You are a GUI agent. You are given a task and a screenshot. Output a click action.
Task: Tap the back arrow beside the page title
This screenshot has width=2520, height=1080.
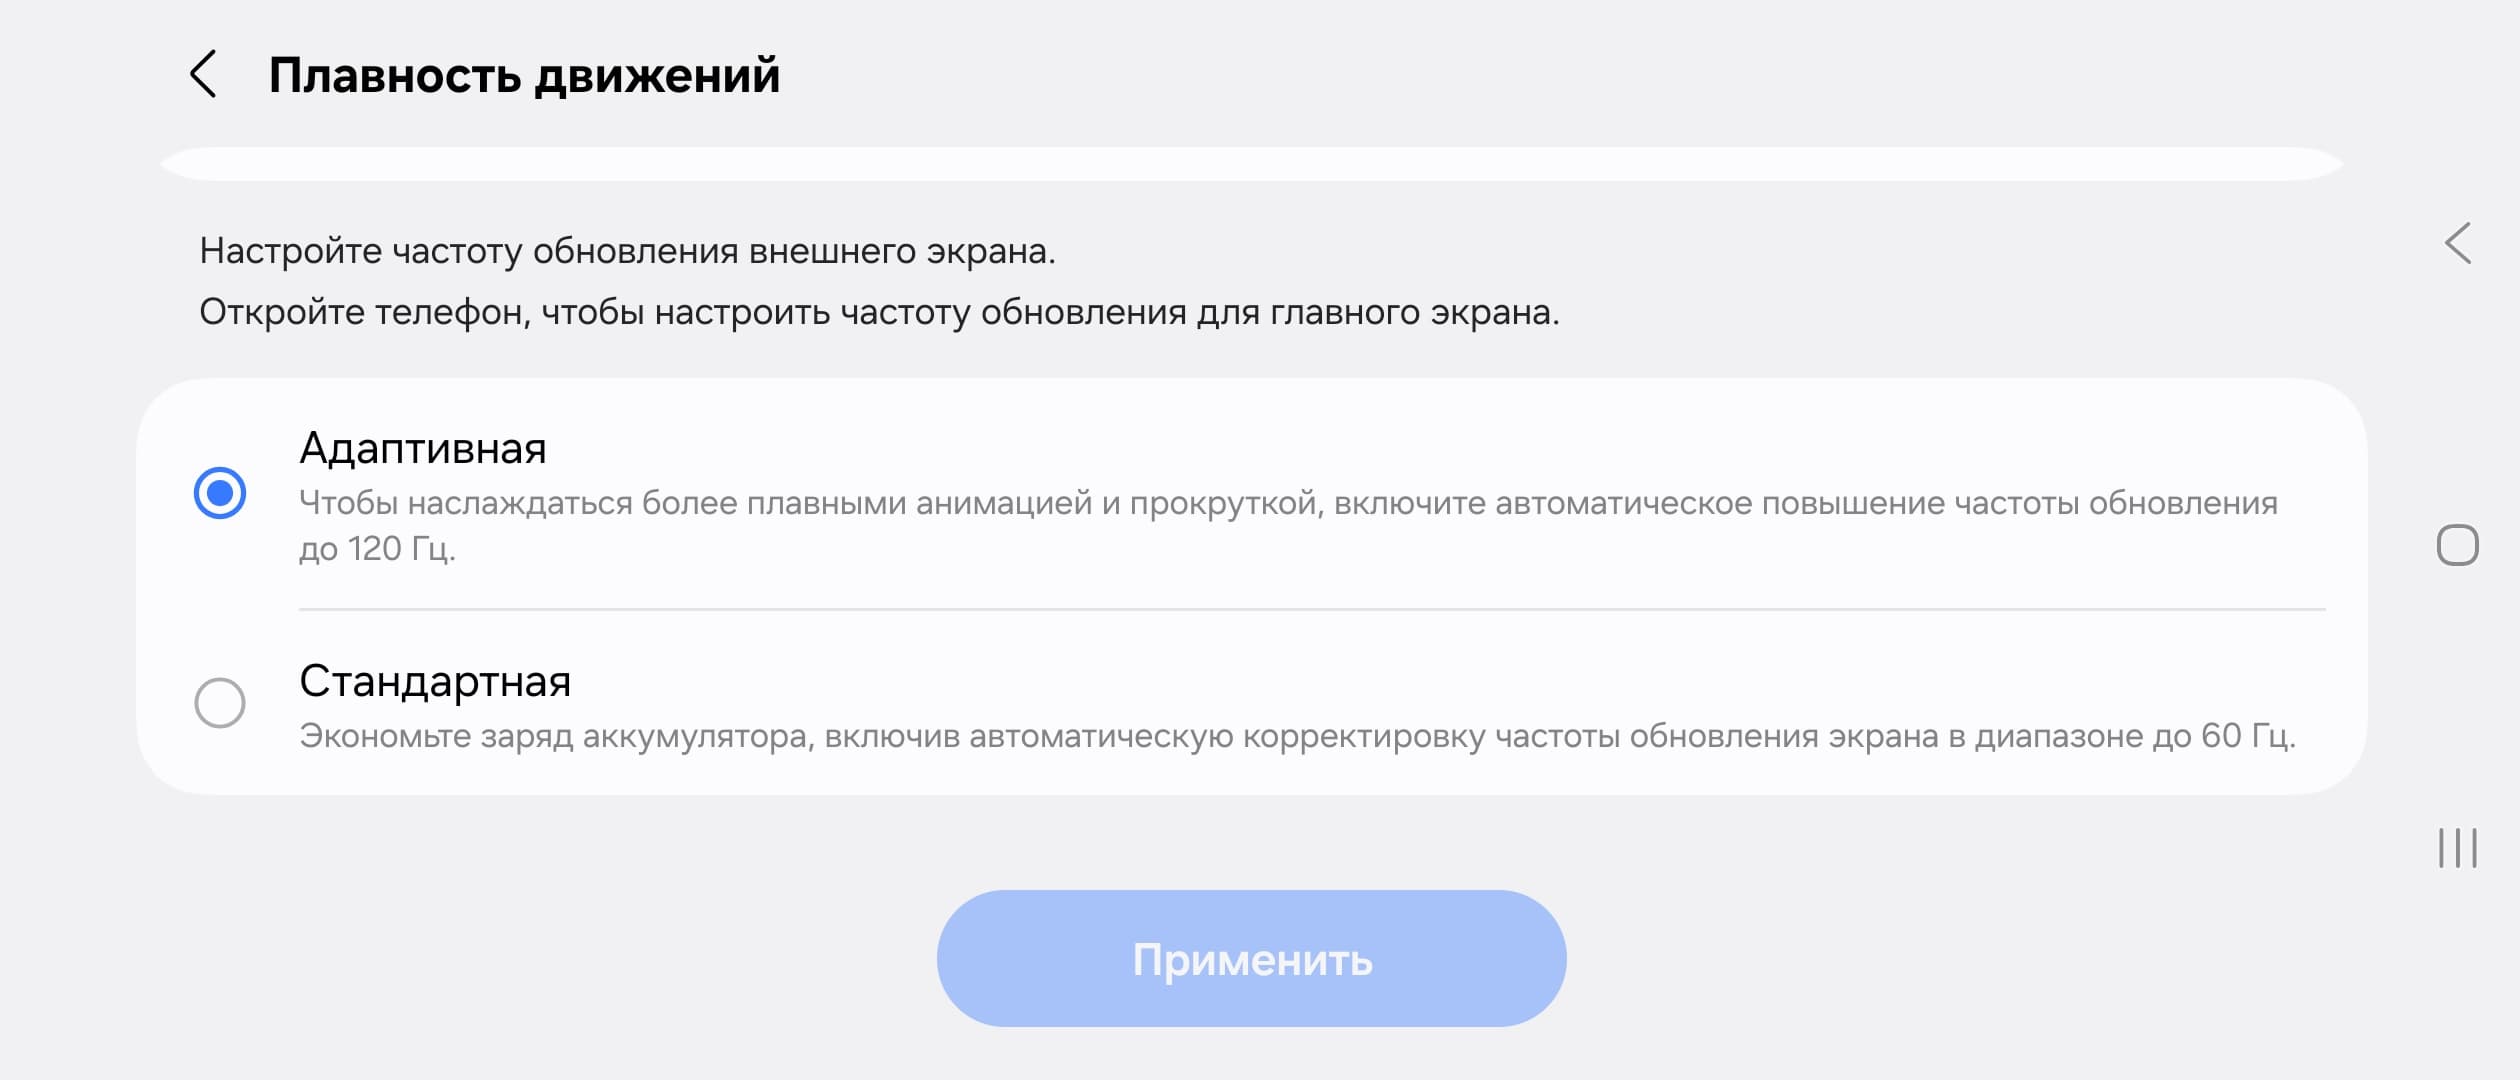point(203,75)
